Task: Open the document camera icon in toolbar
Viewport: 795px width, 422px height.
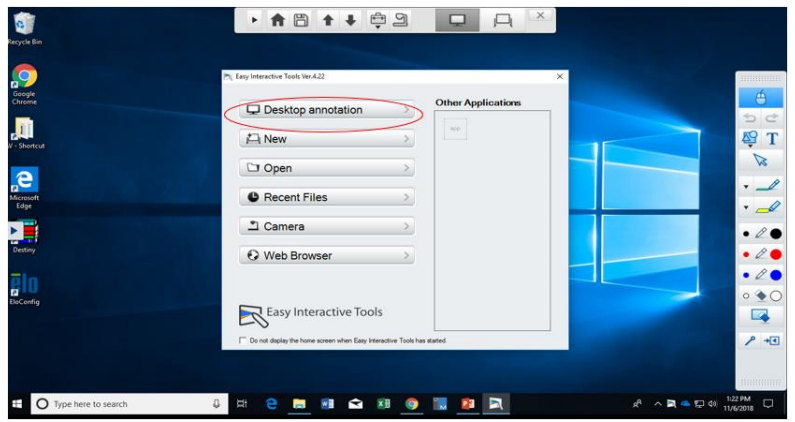Action: click(400, 20)
